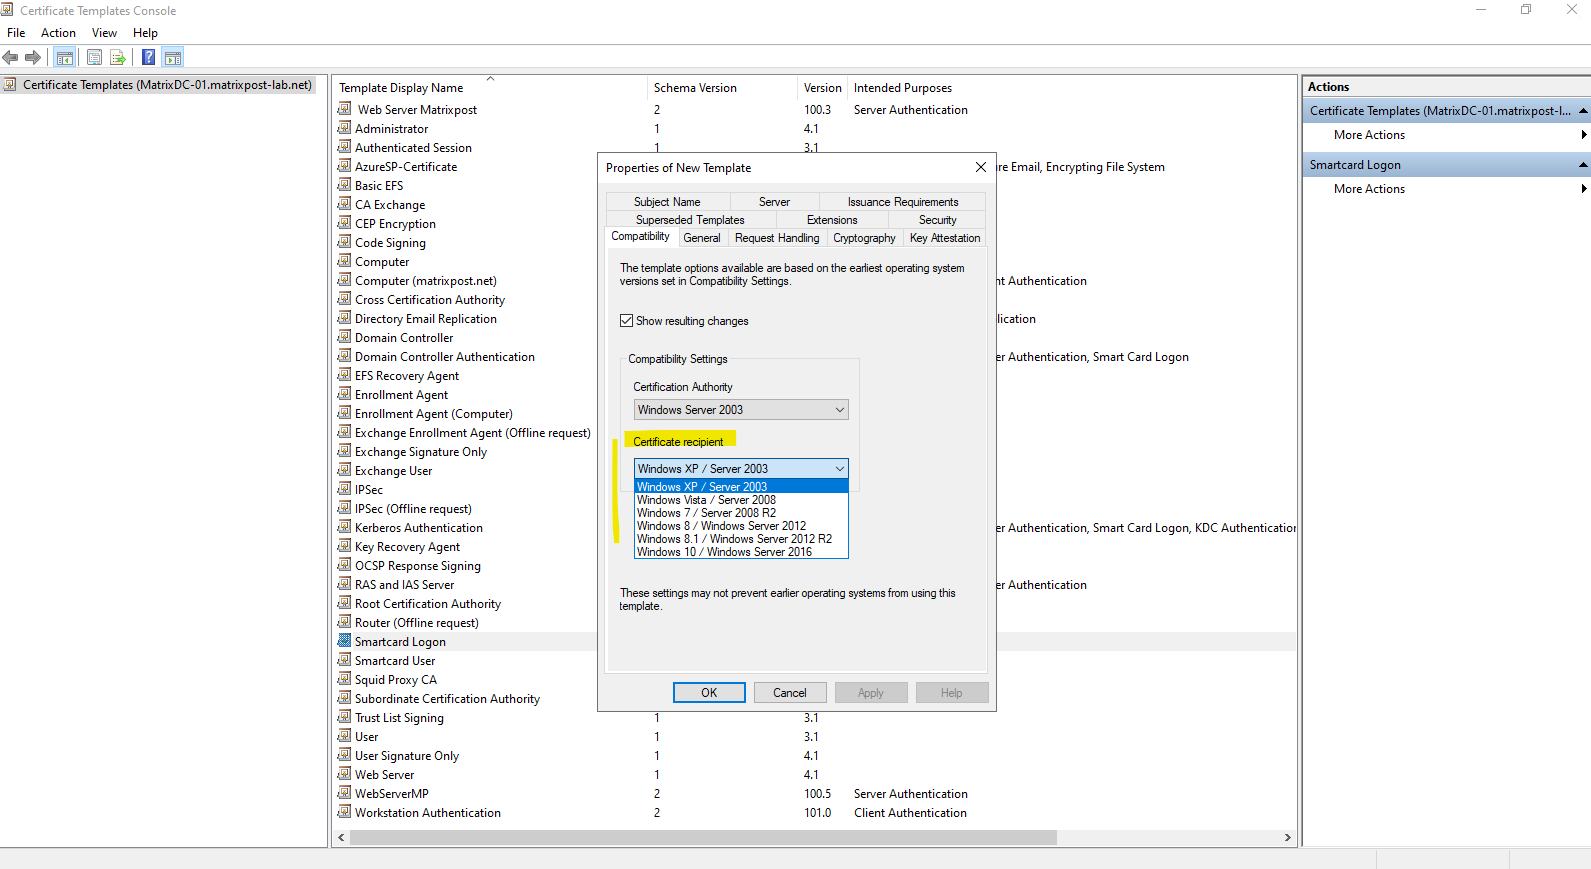The image size is (1591, 869).
Task: Click the template icon beside Web Server Matrixpost
Action: 345,109
